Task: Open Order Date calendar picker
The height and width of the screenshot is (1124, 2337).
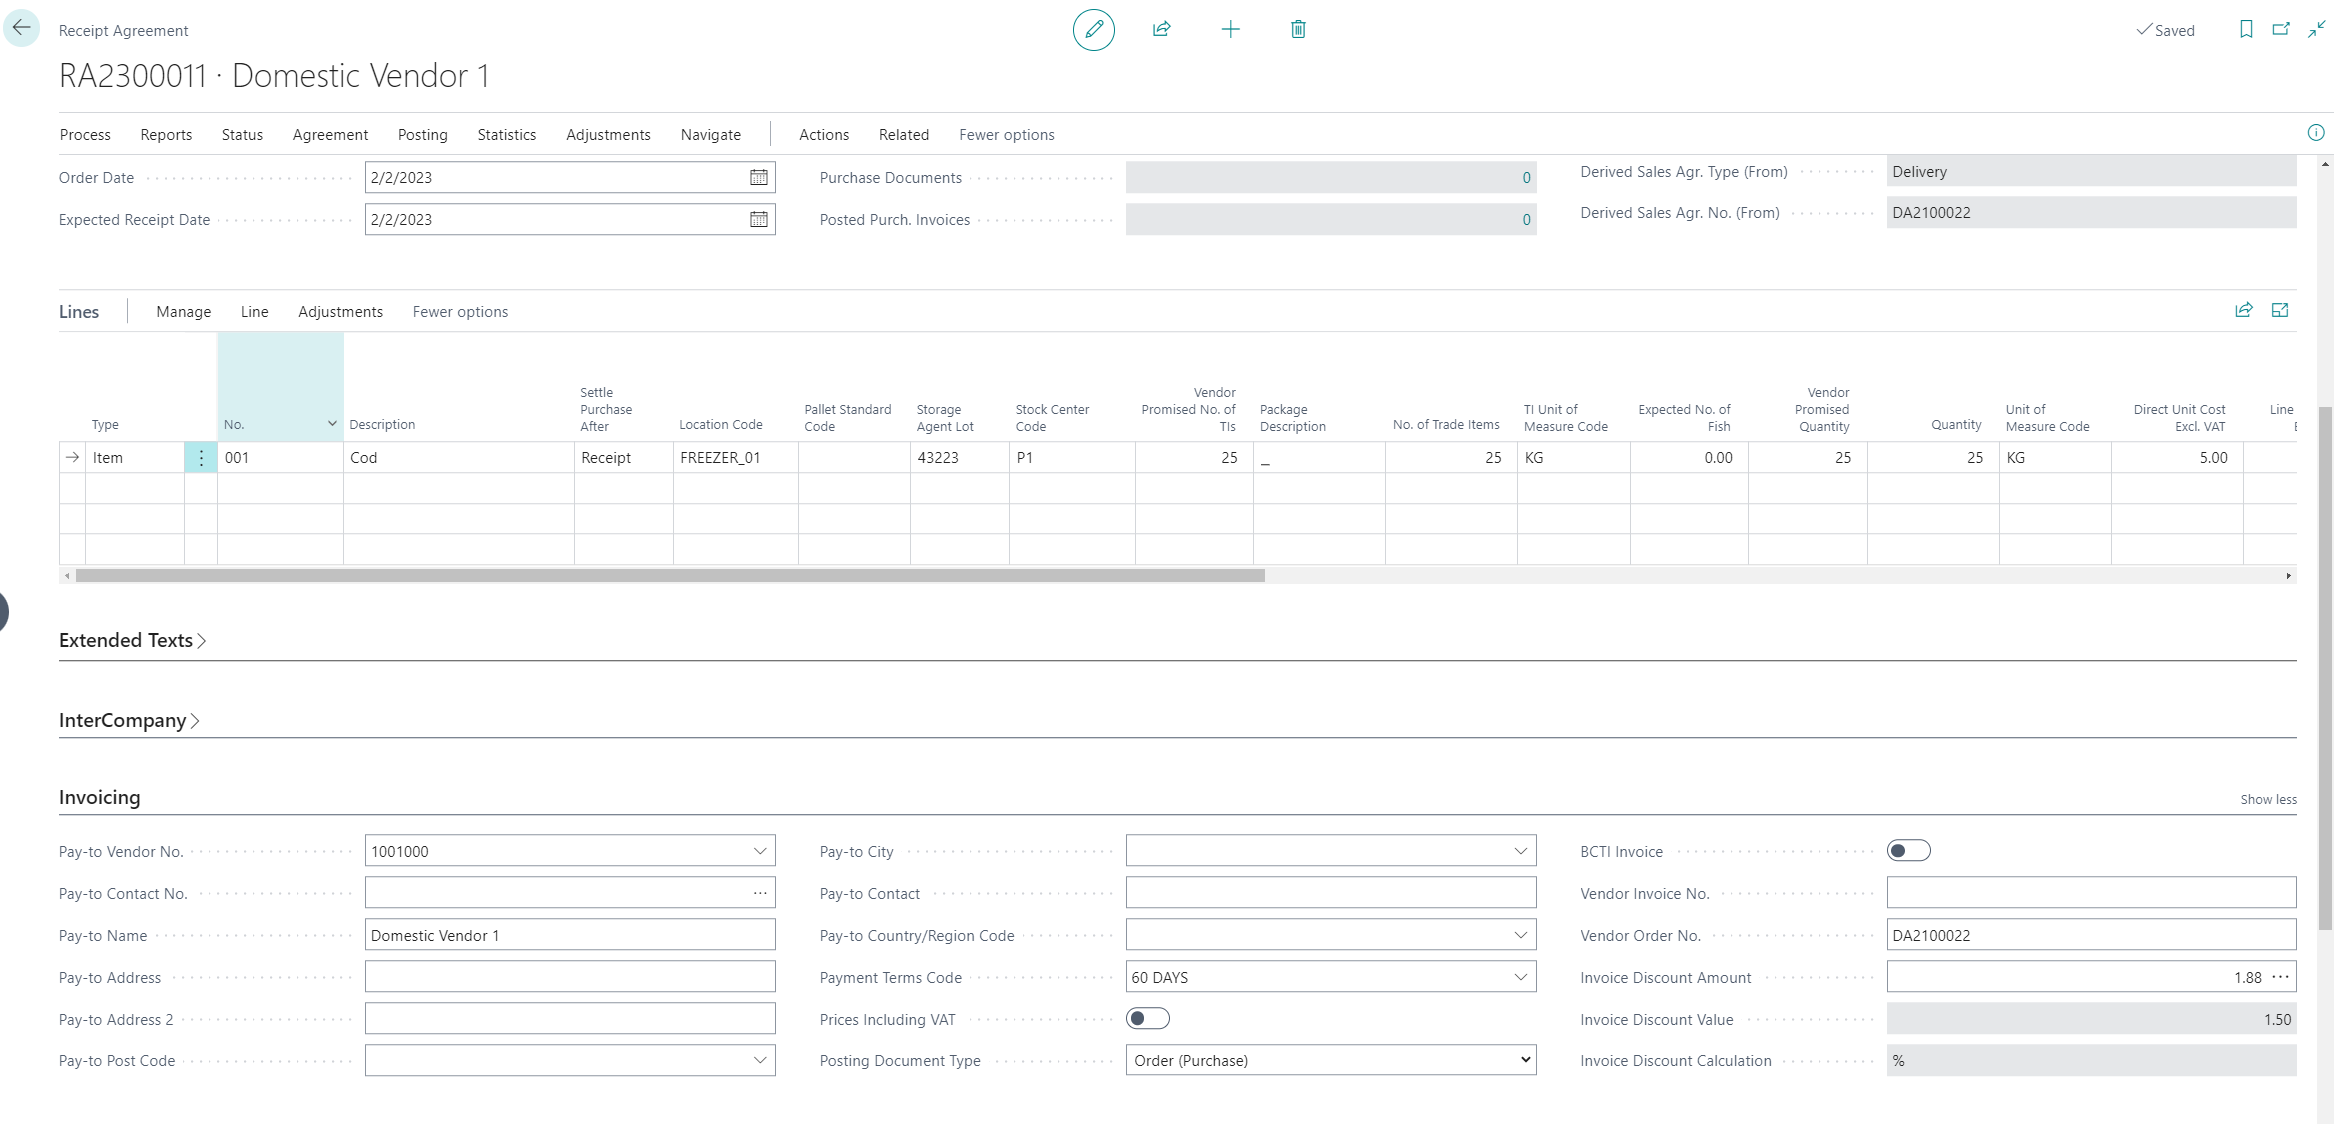Action: pos(759,178)
